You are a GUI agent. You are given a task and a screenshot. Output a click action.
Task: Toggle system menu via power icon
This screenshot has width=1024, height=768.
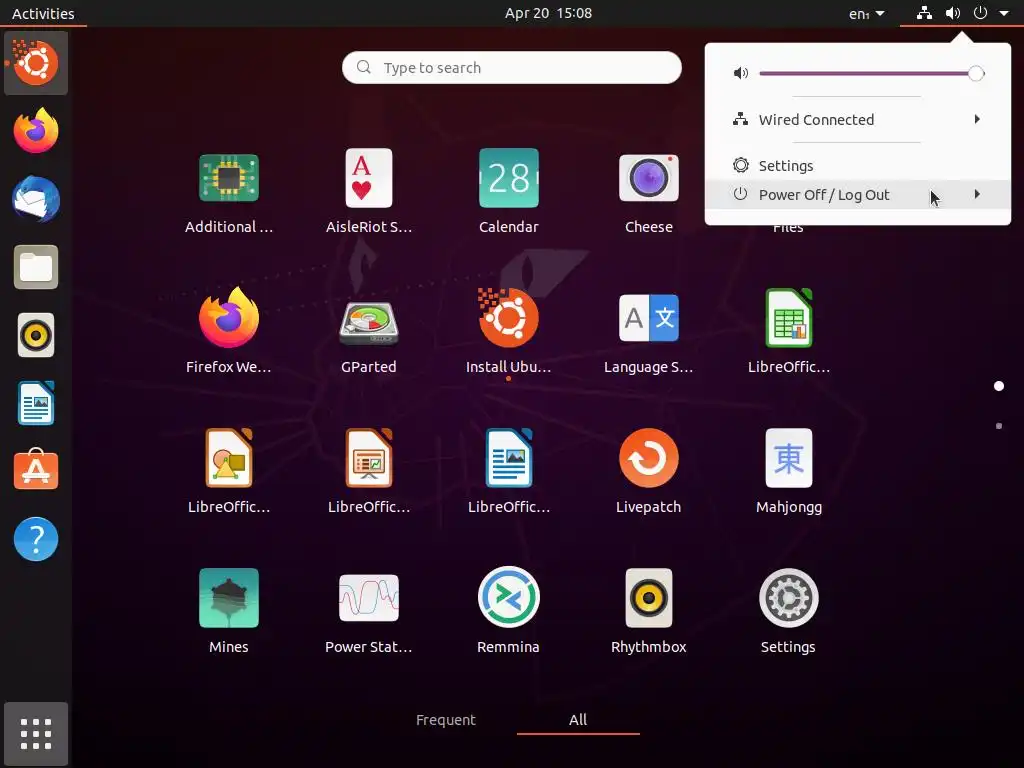click(980, 12)
